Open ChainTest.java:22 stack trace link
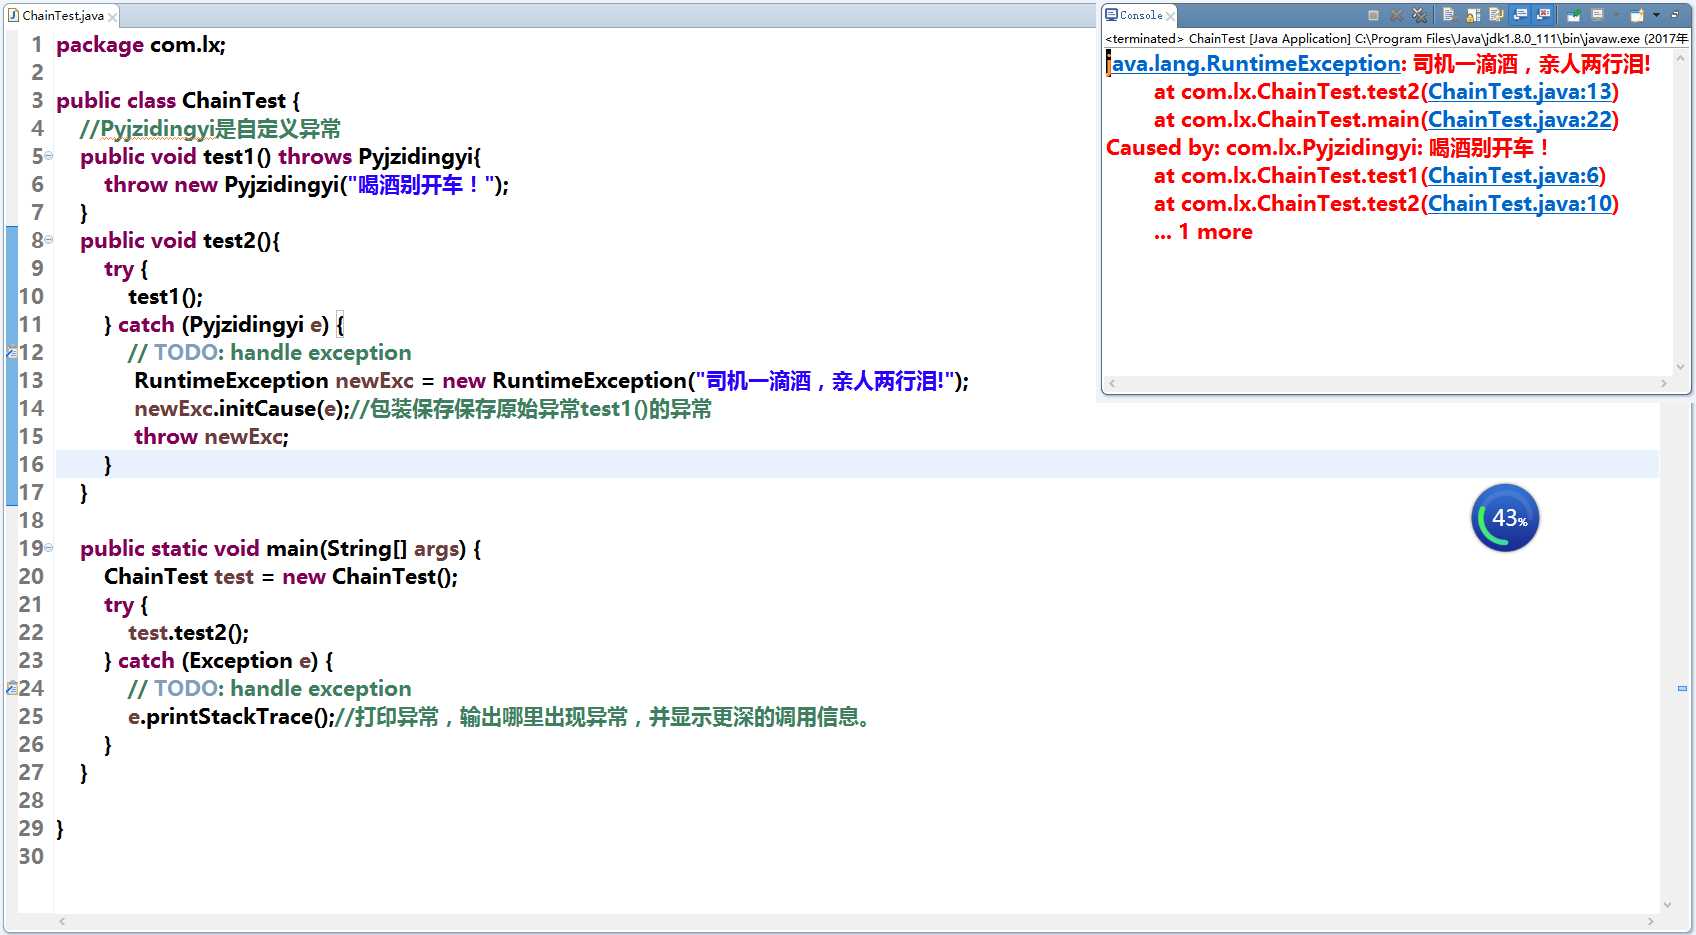Image resolution: width=1696 pixels, height=935 pixels. pos(1520,120)
